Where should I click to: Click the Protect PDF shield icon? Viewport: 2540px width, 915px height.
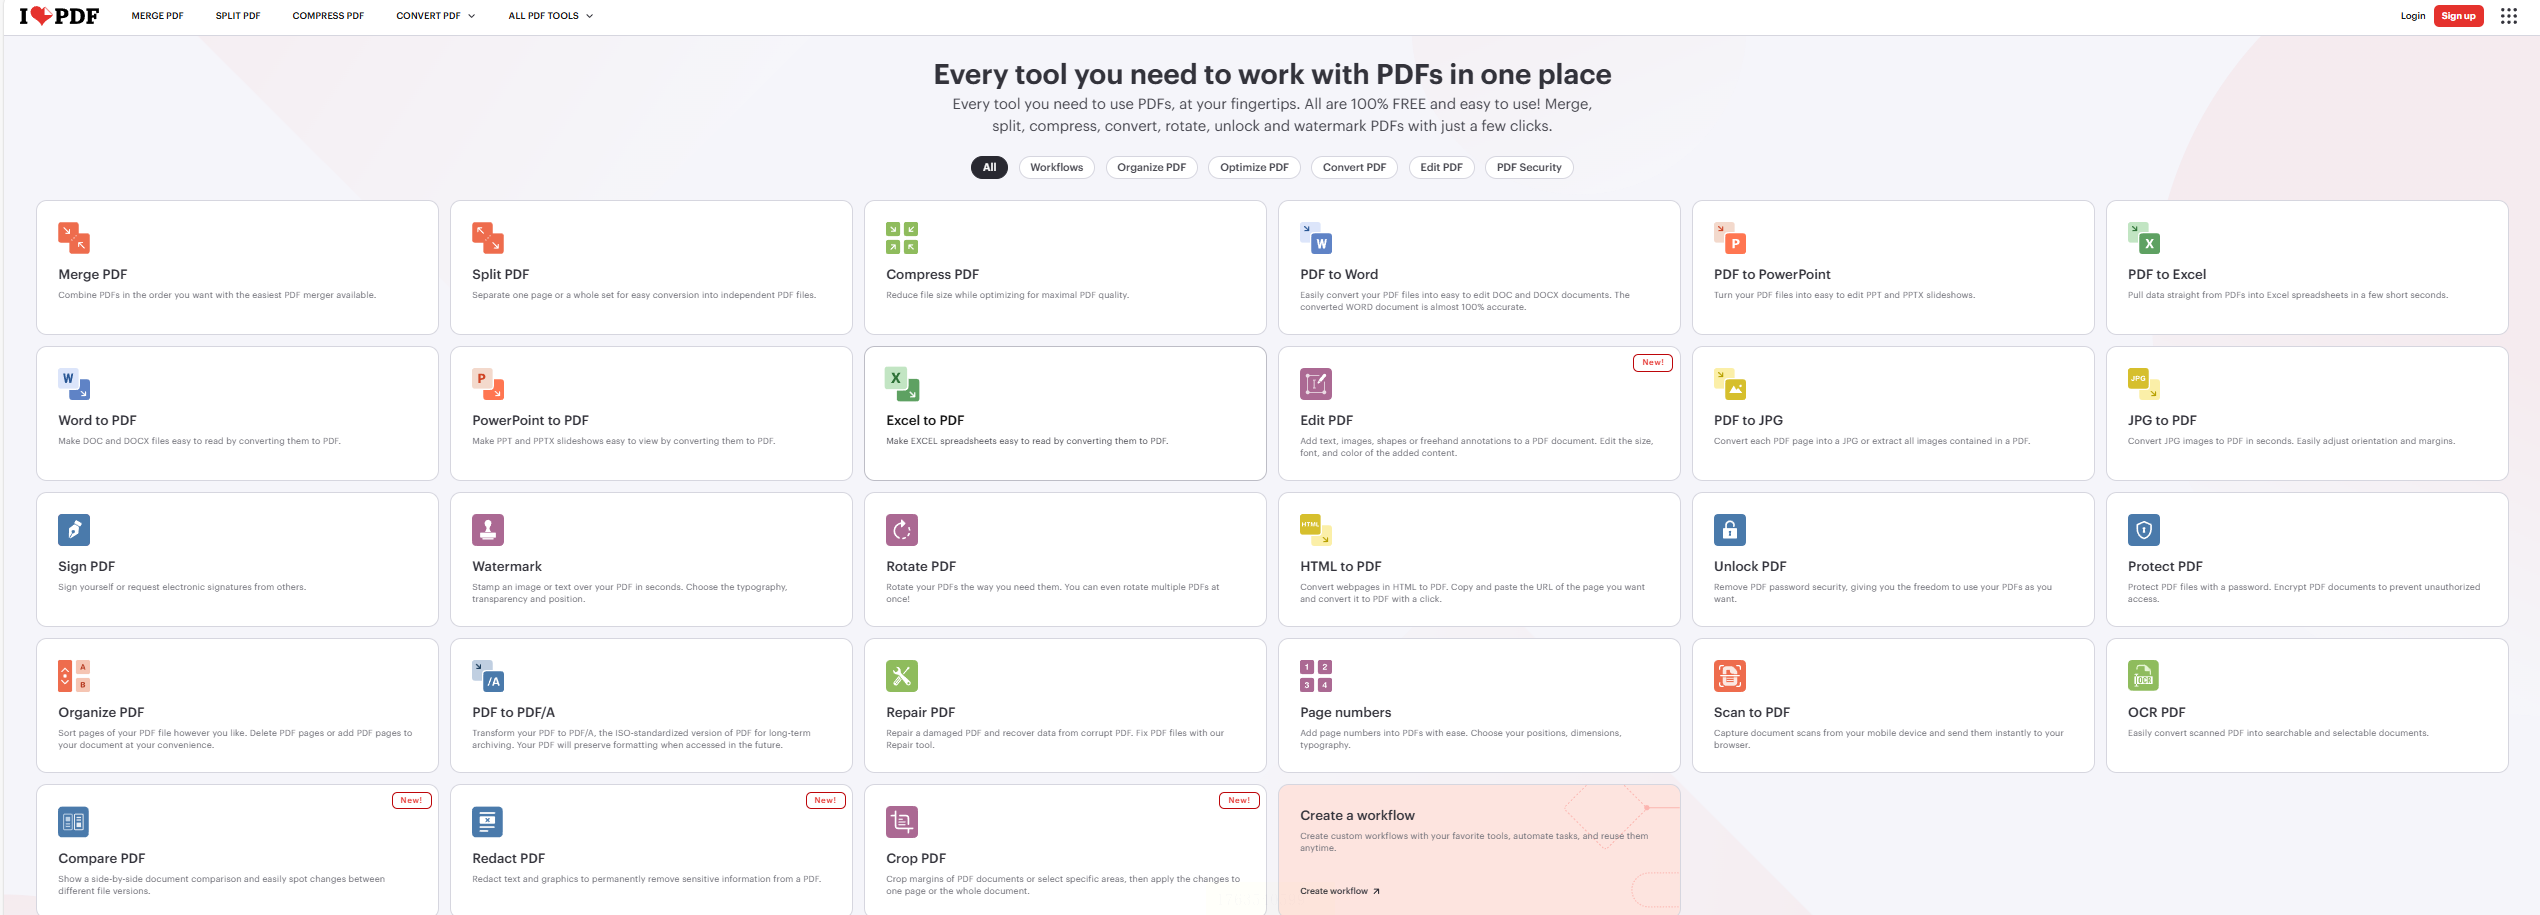click(x=2143, y=530)
